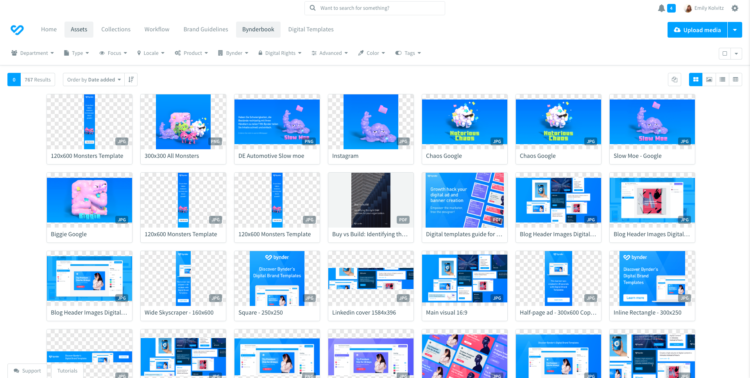This screenshot has width=750, height=378.
Task: Switch to grid view icon
Action: (695, 79)
